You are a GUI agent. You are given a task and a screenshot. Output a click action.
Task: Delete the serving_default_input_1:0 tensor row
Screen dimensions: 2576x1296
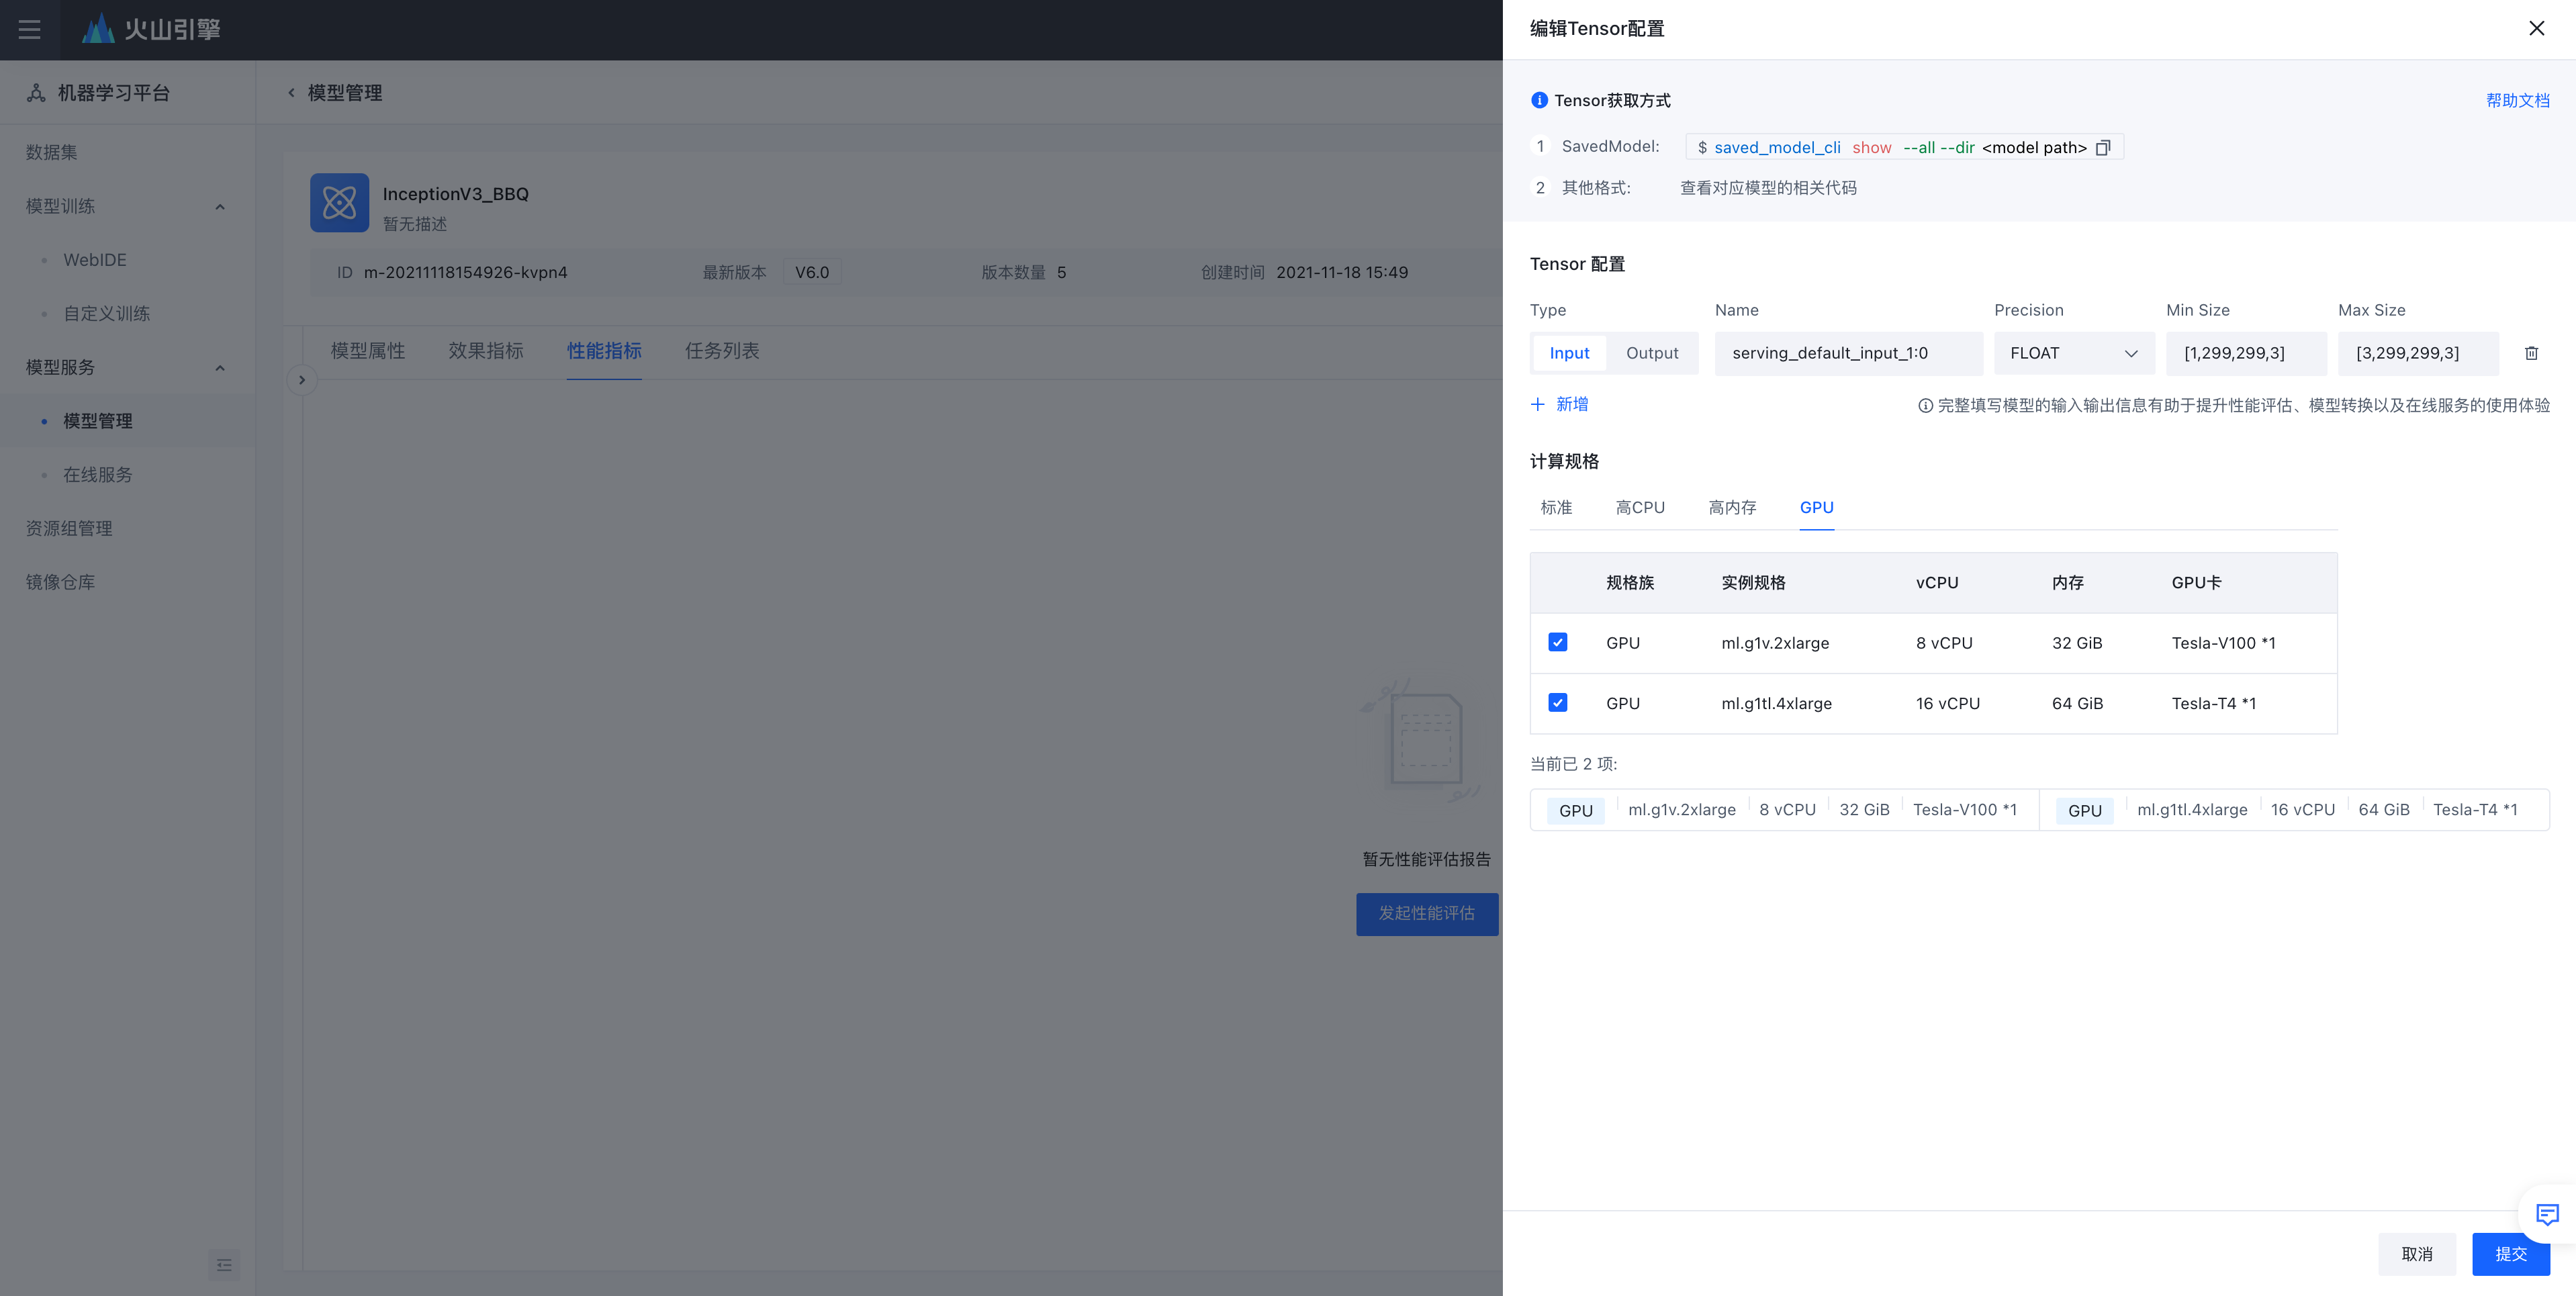point(2531,353)
